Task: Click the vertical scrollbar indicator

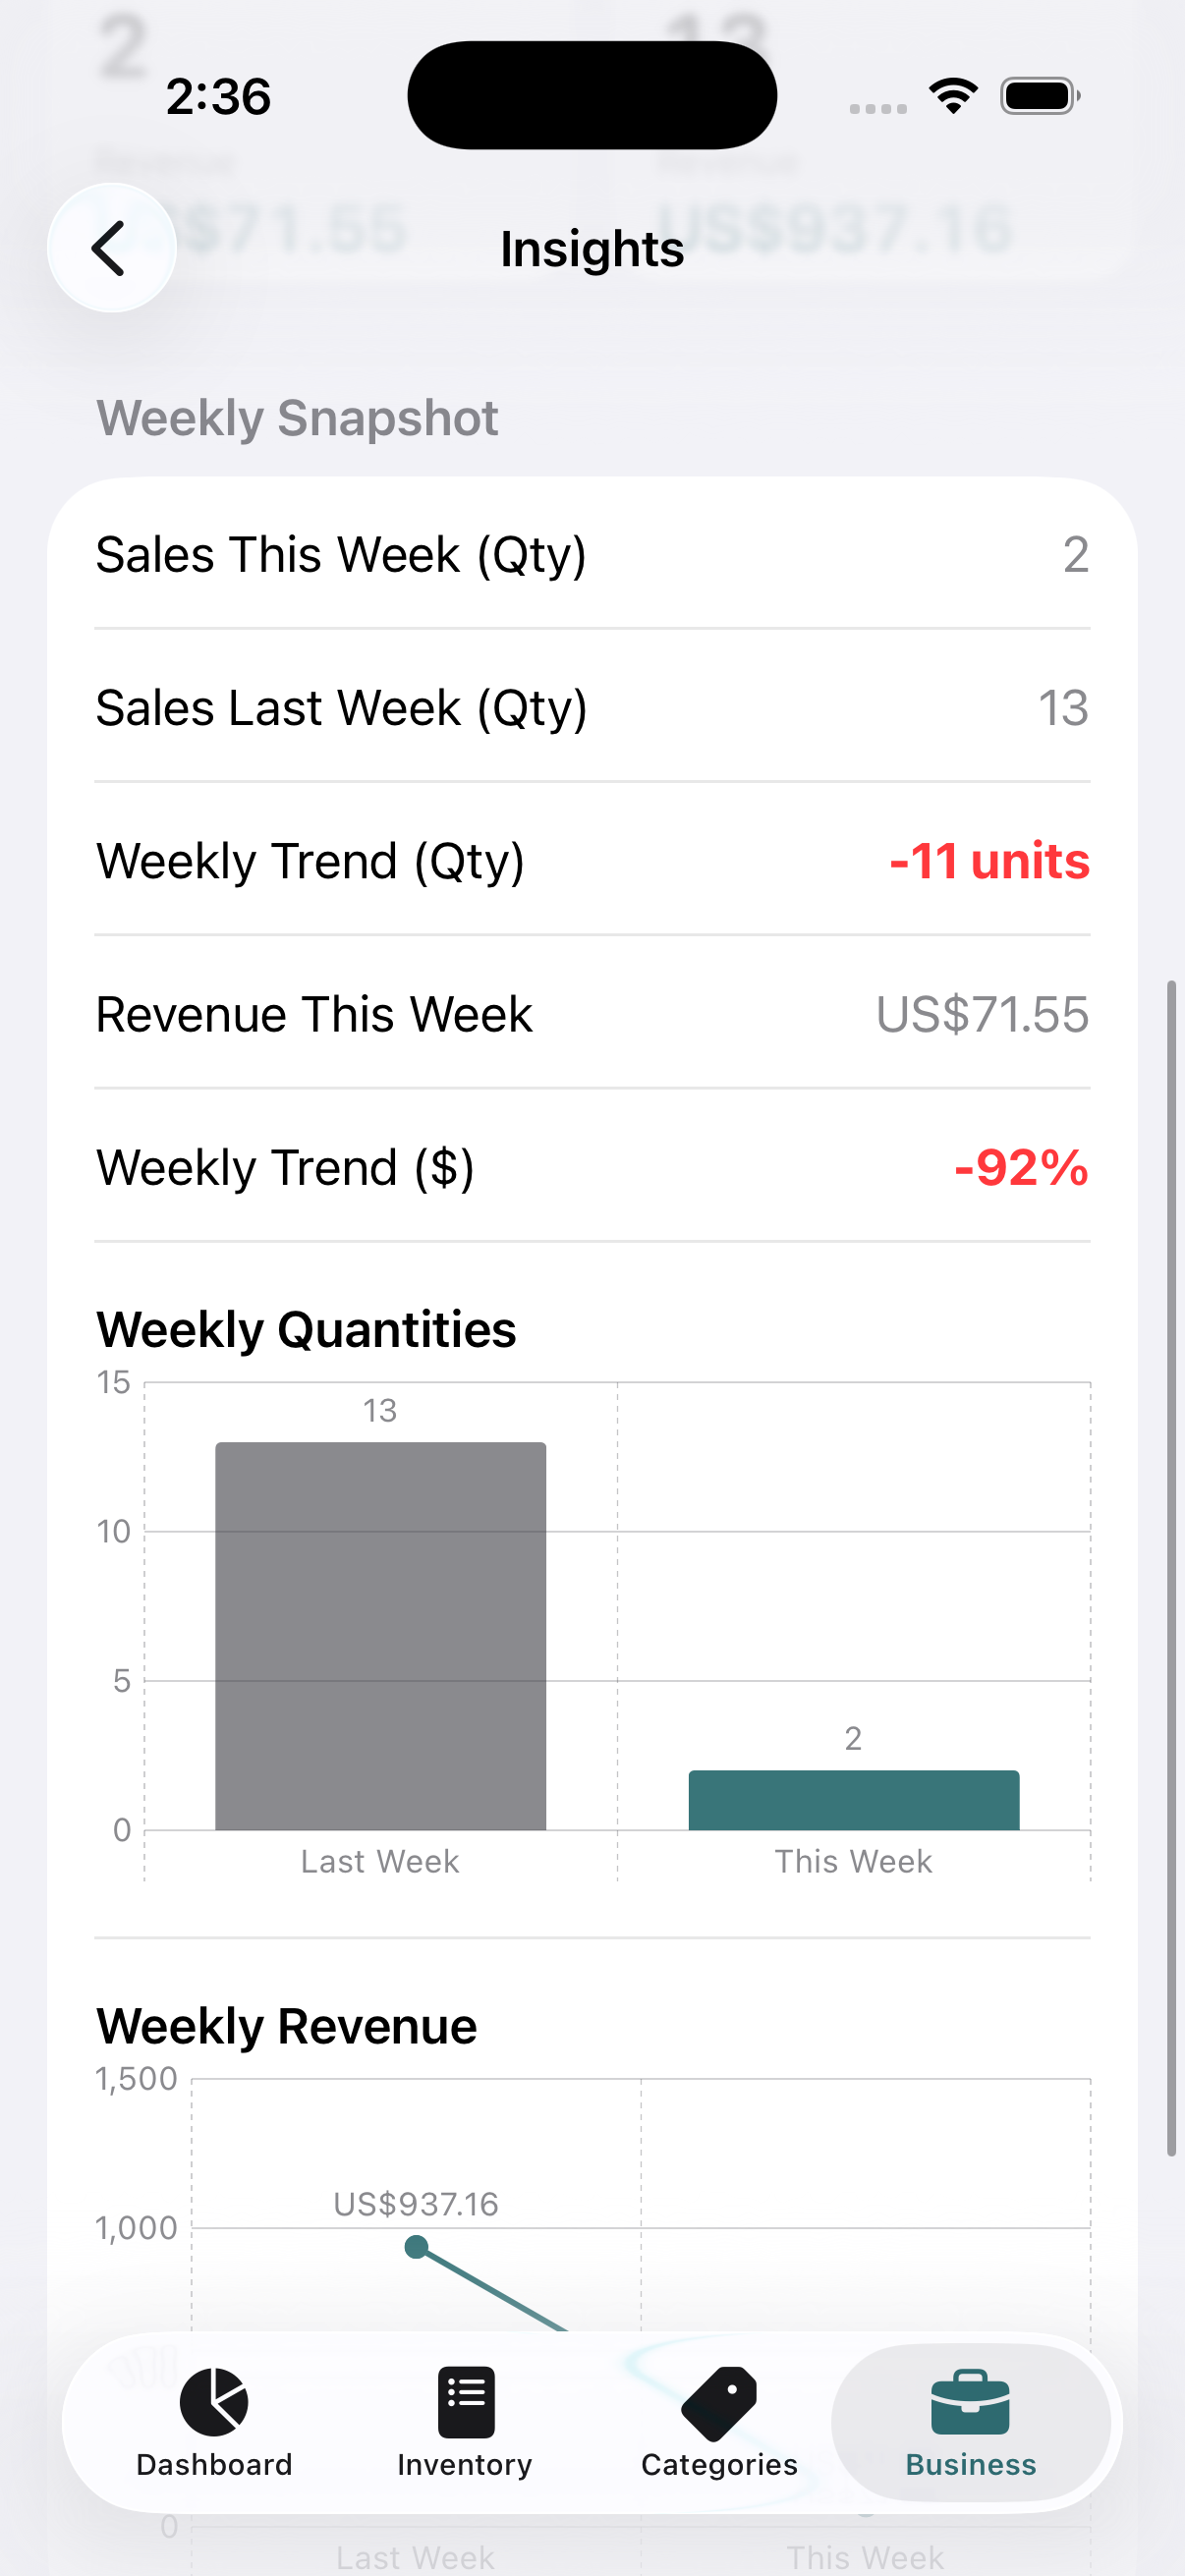Action: (x=1171, y=1568)
